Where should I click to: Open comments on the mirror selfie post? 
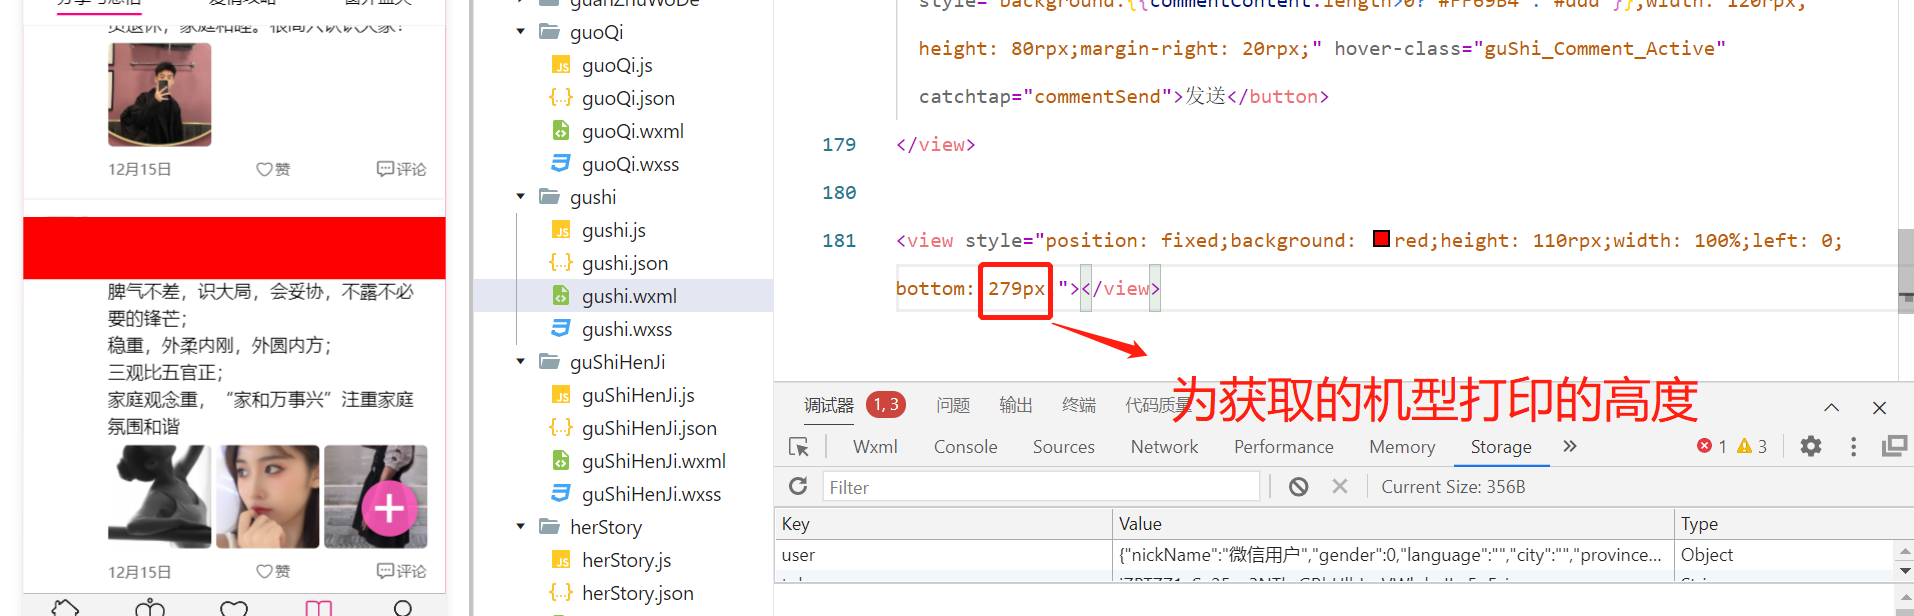(401, 169)
